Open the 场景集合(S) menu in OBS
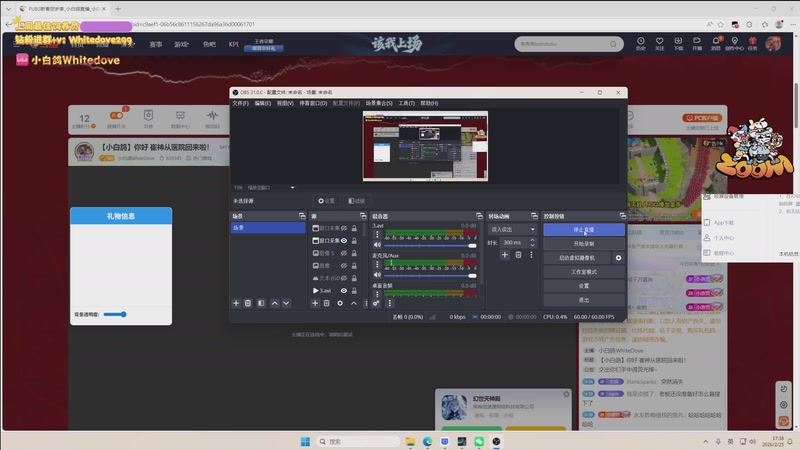This screenshot has height=450, width=800. [379, 103]
